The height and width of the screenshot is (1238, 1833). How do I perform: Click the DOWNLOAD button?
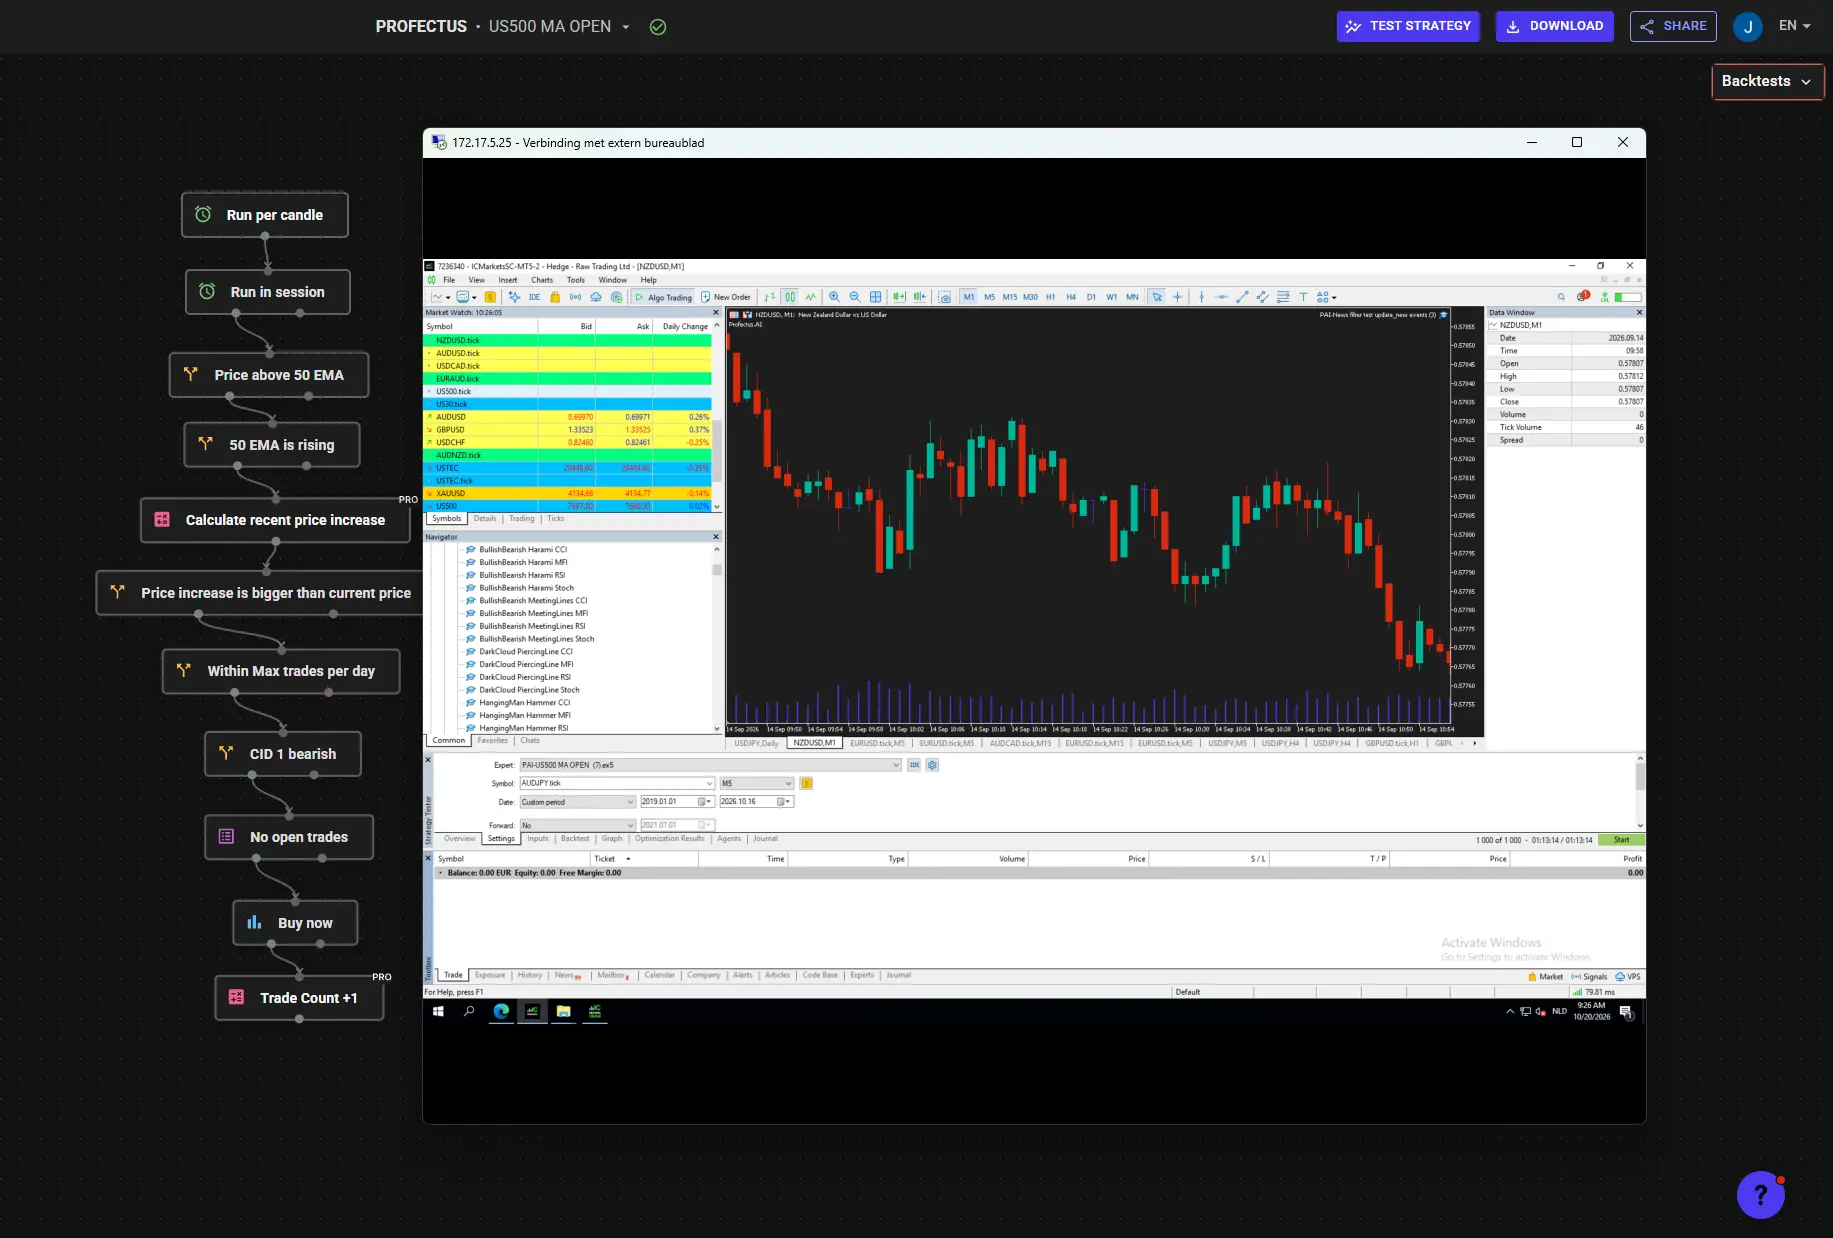tap(1555, 26)
